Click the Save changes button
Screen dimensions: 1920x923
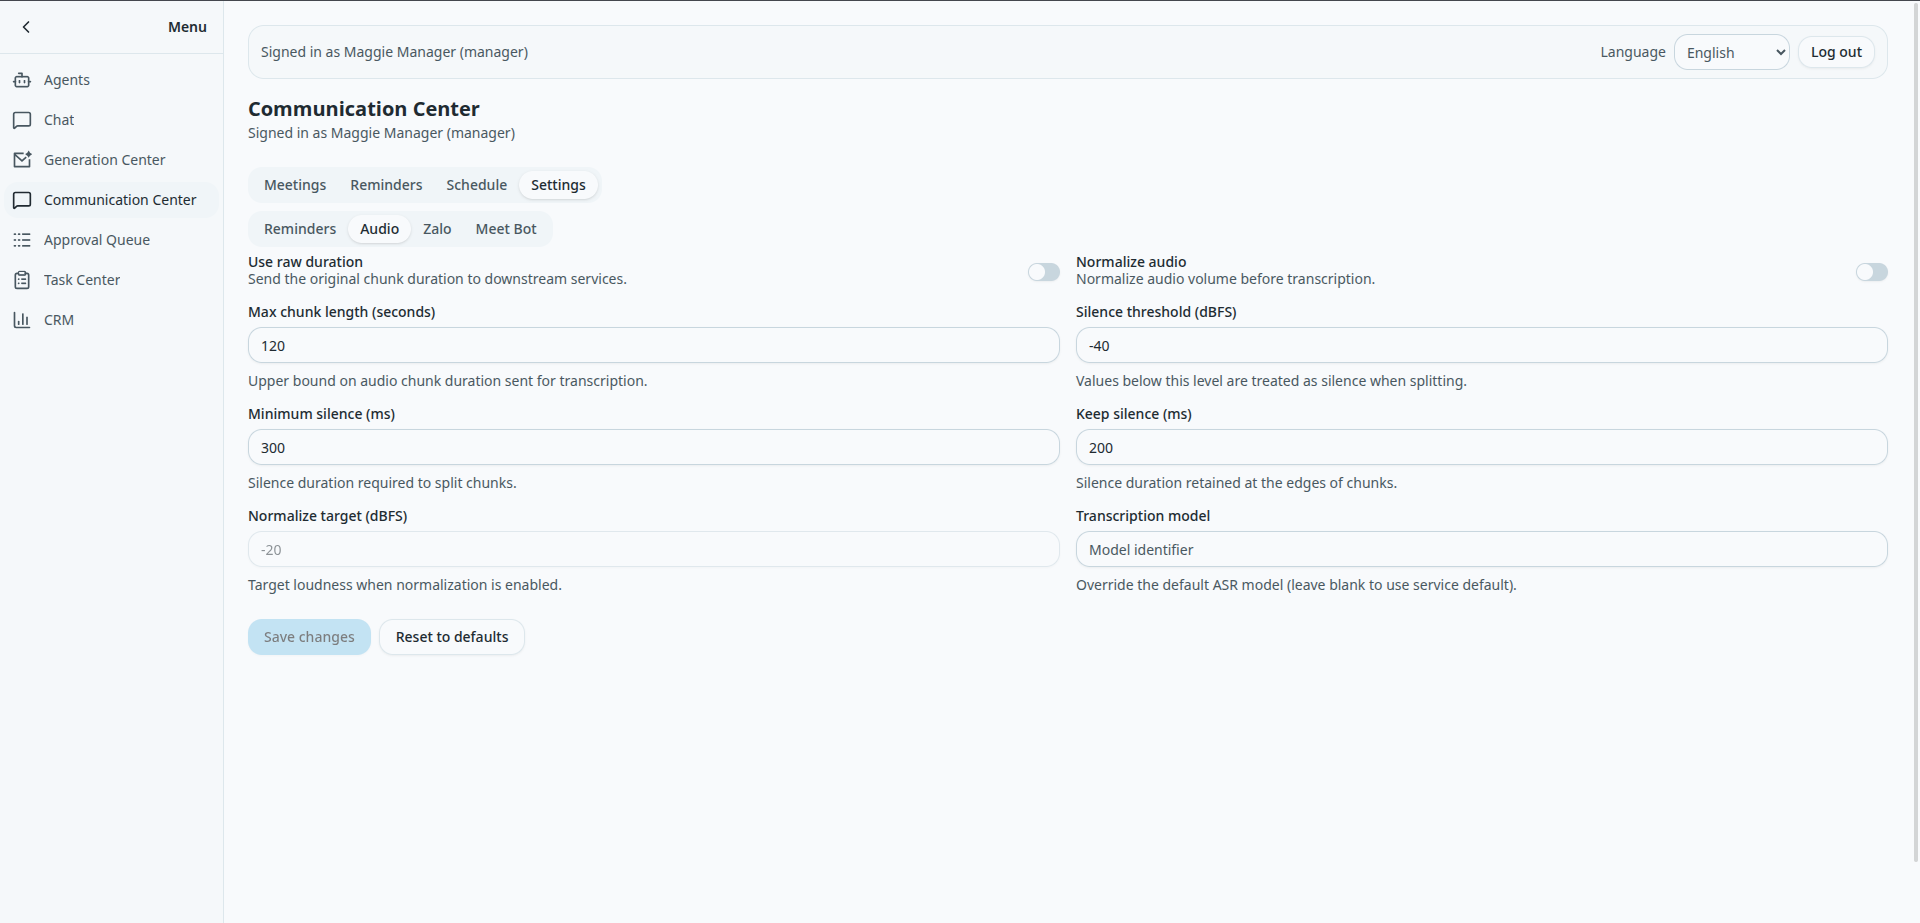pyautogui.click(x=309, y=637)
